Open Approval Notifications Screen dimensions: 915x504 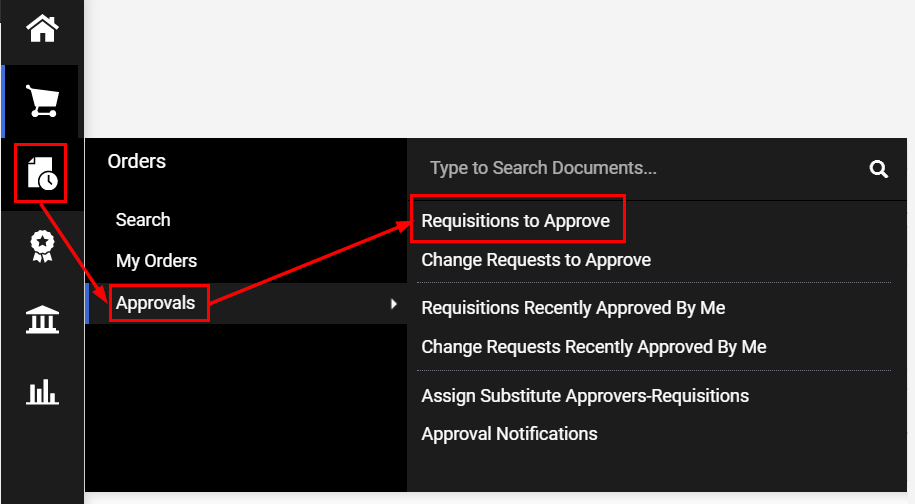click(x=509, y=434)
